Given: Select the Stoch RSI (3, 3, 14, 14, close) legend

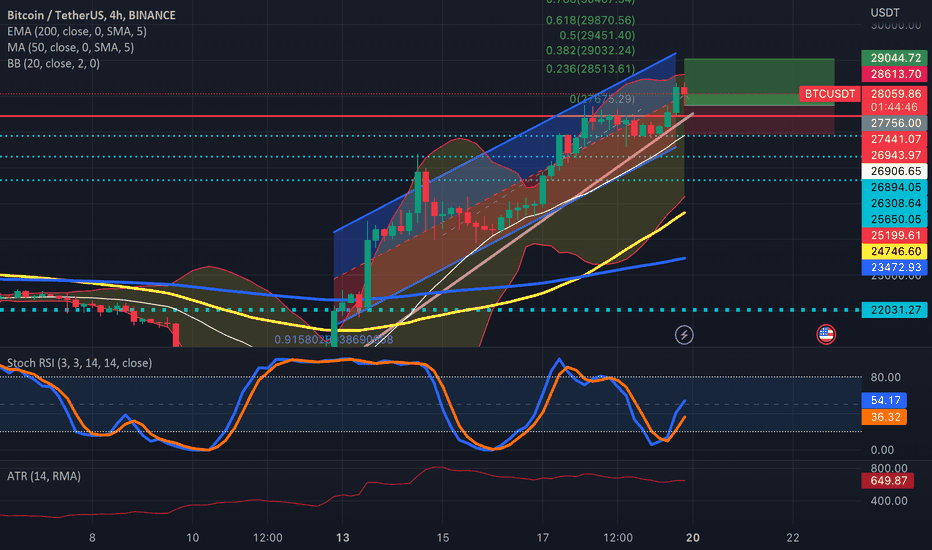Looking at the screenshot, I should pos(79,363).
